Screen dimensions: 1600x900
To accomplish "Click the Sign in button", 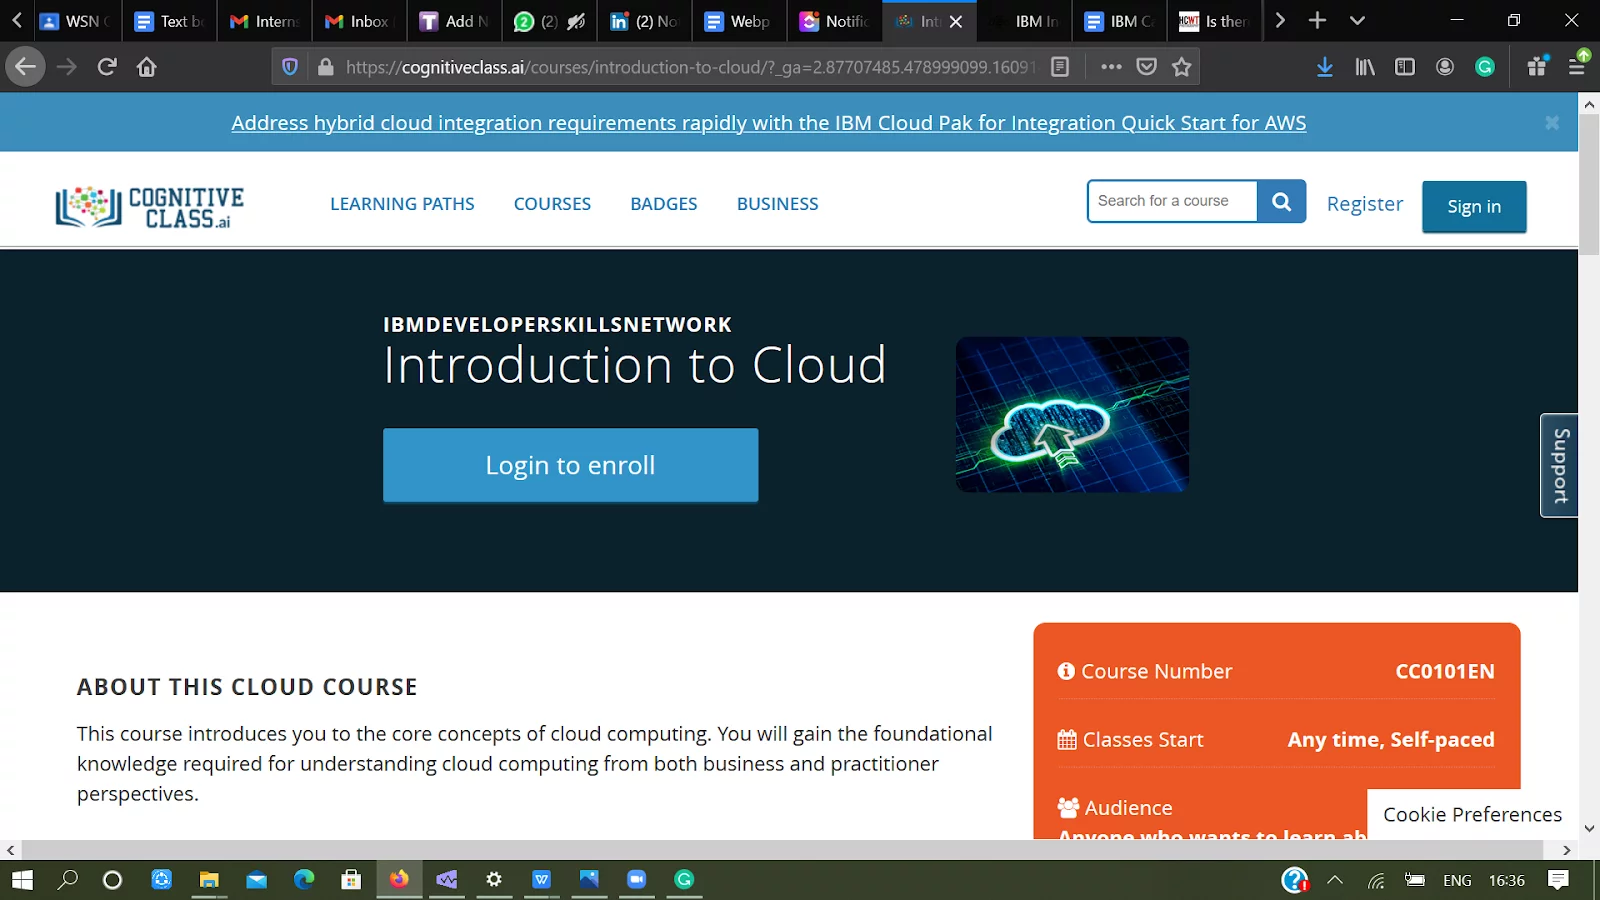I will 1474,206.
